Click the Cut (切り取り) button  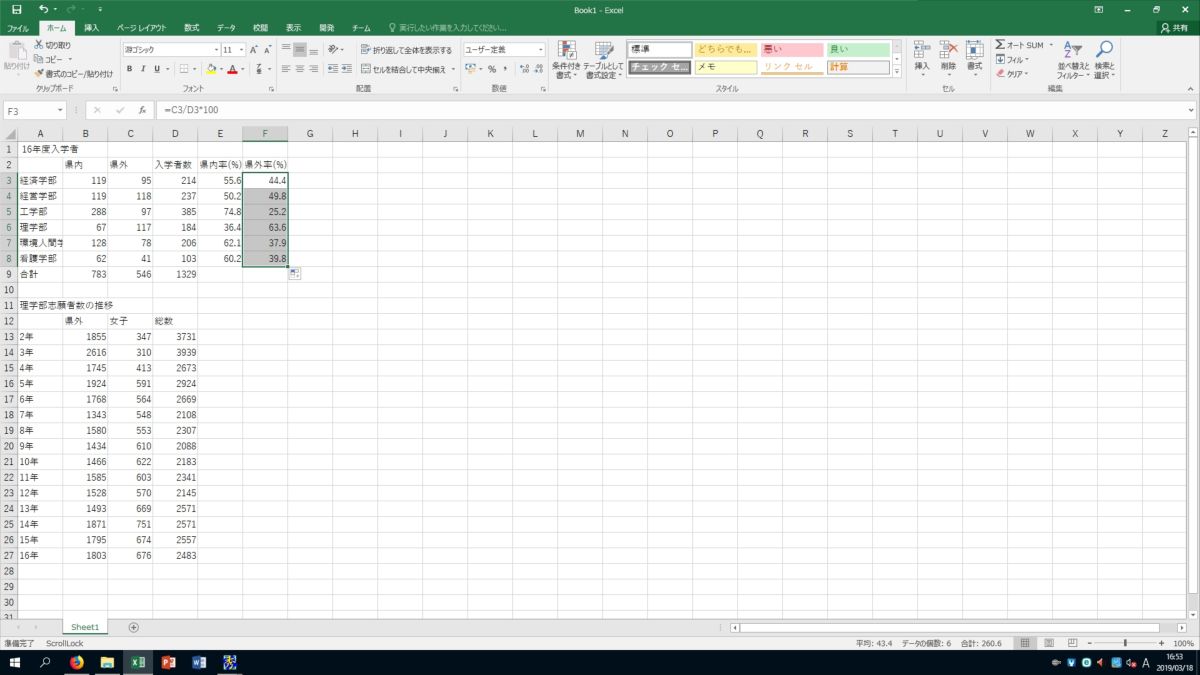52,45
